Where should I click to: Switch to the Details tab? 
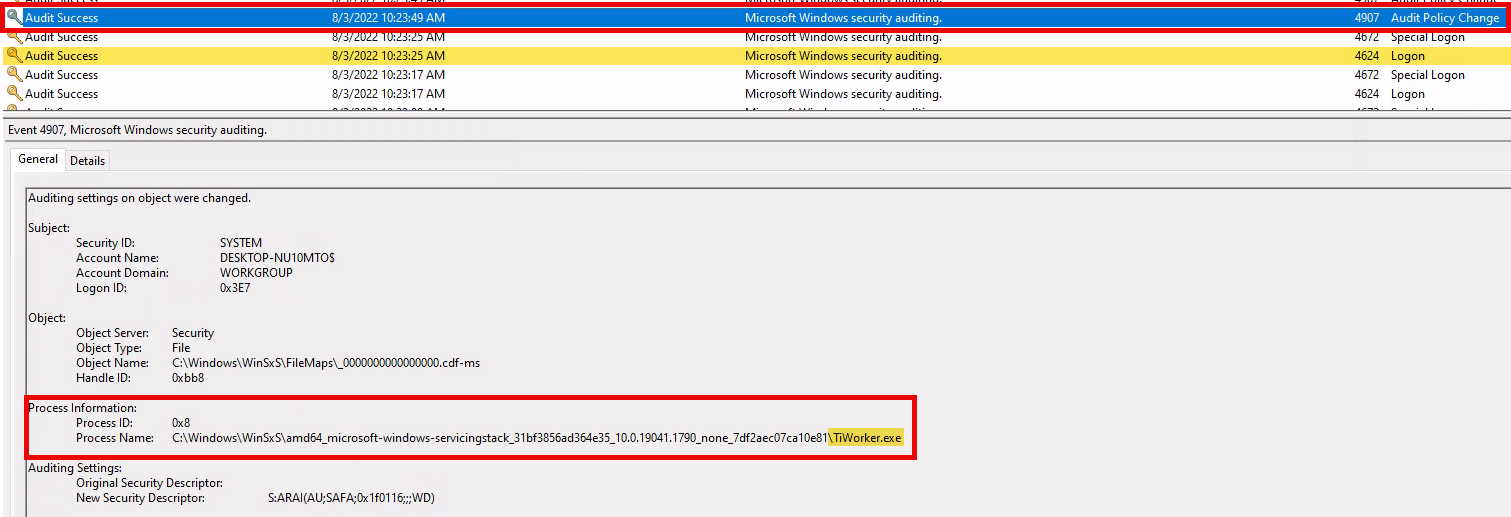coord(87,161)
